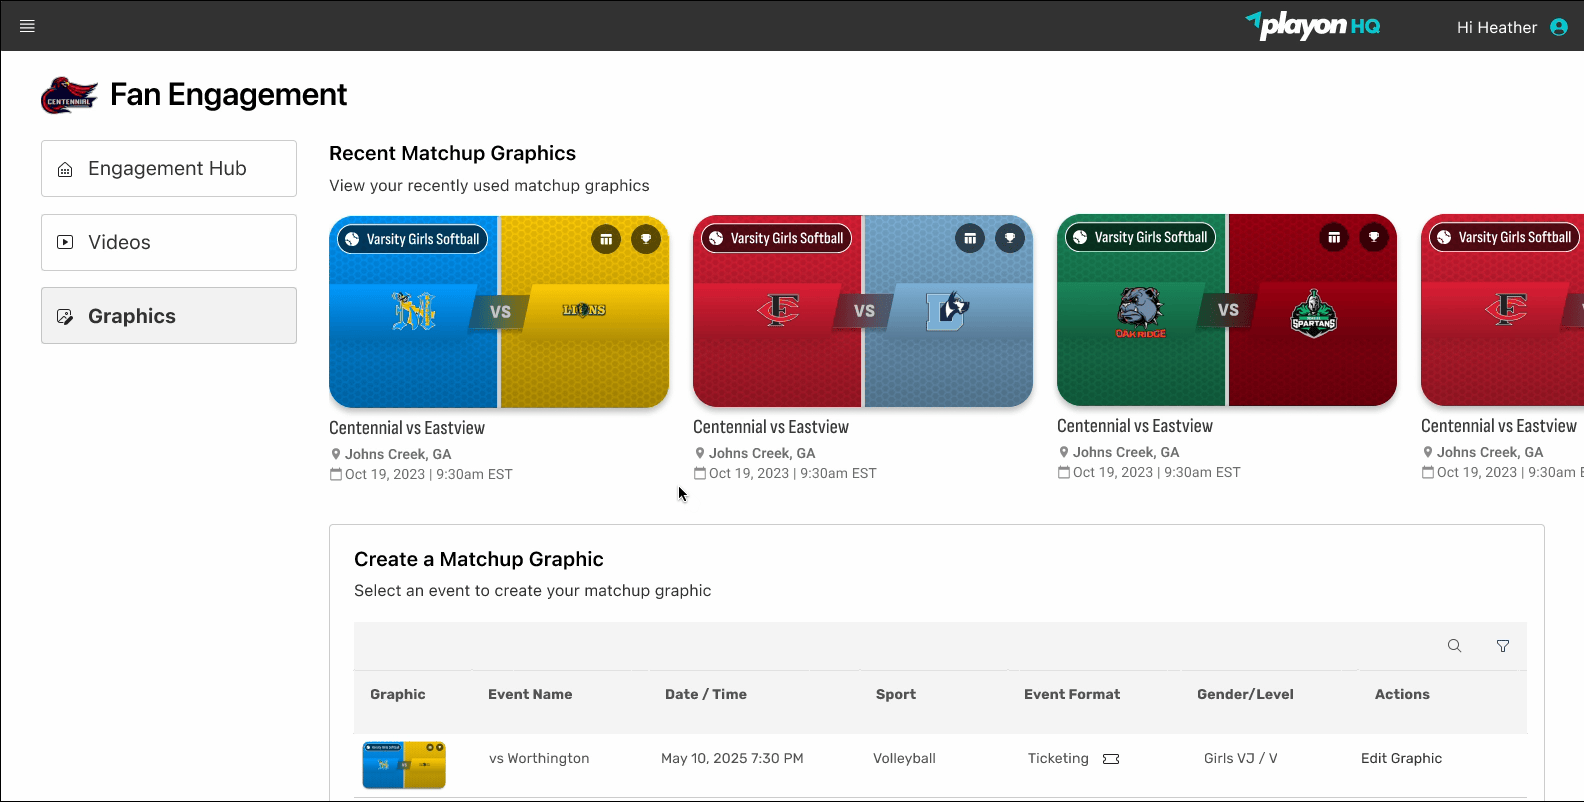
Task: Click the Create a Matchup Graphic heading
Action: click(479, 559)
